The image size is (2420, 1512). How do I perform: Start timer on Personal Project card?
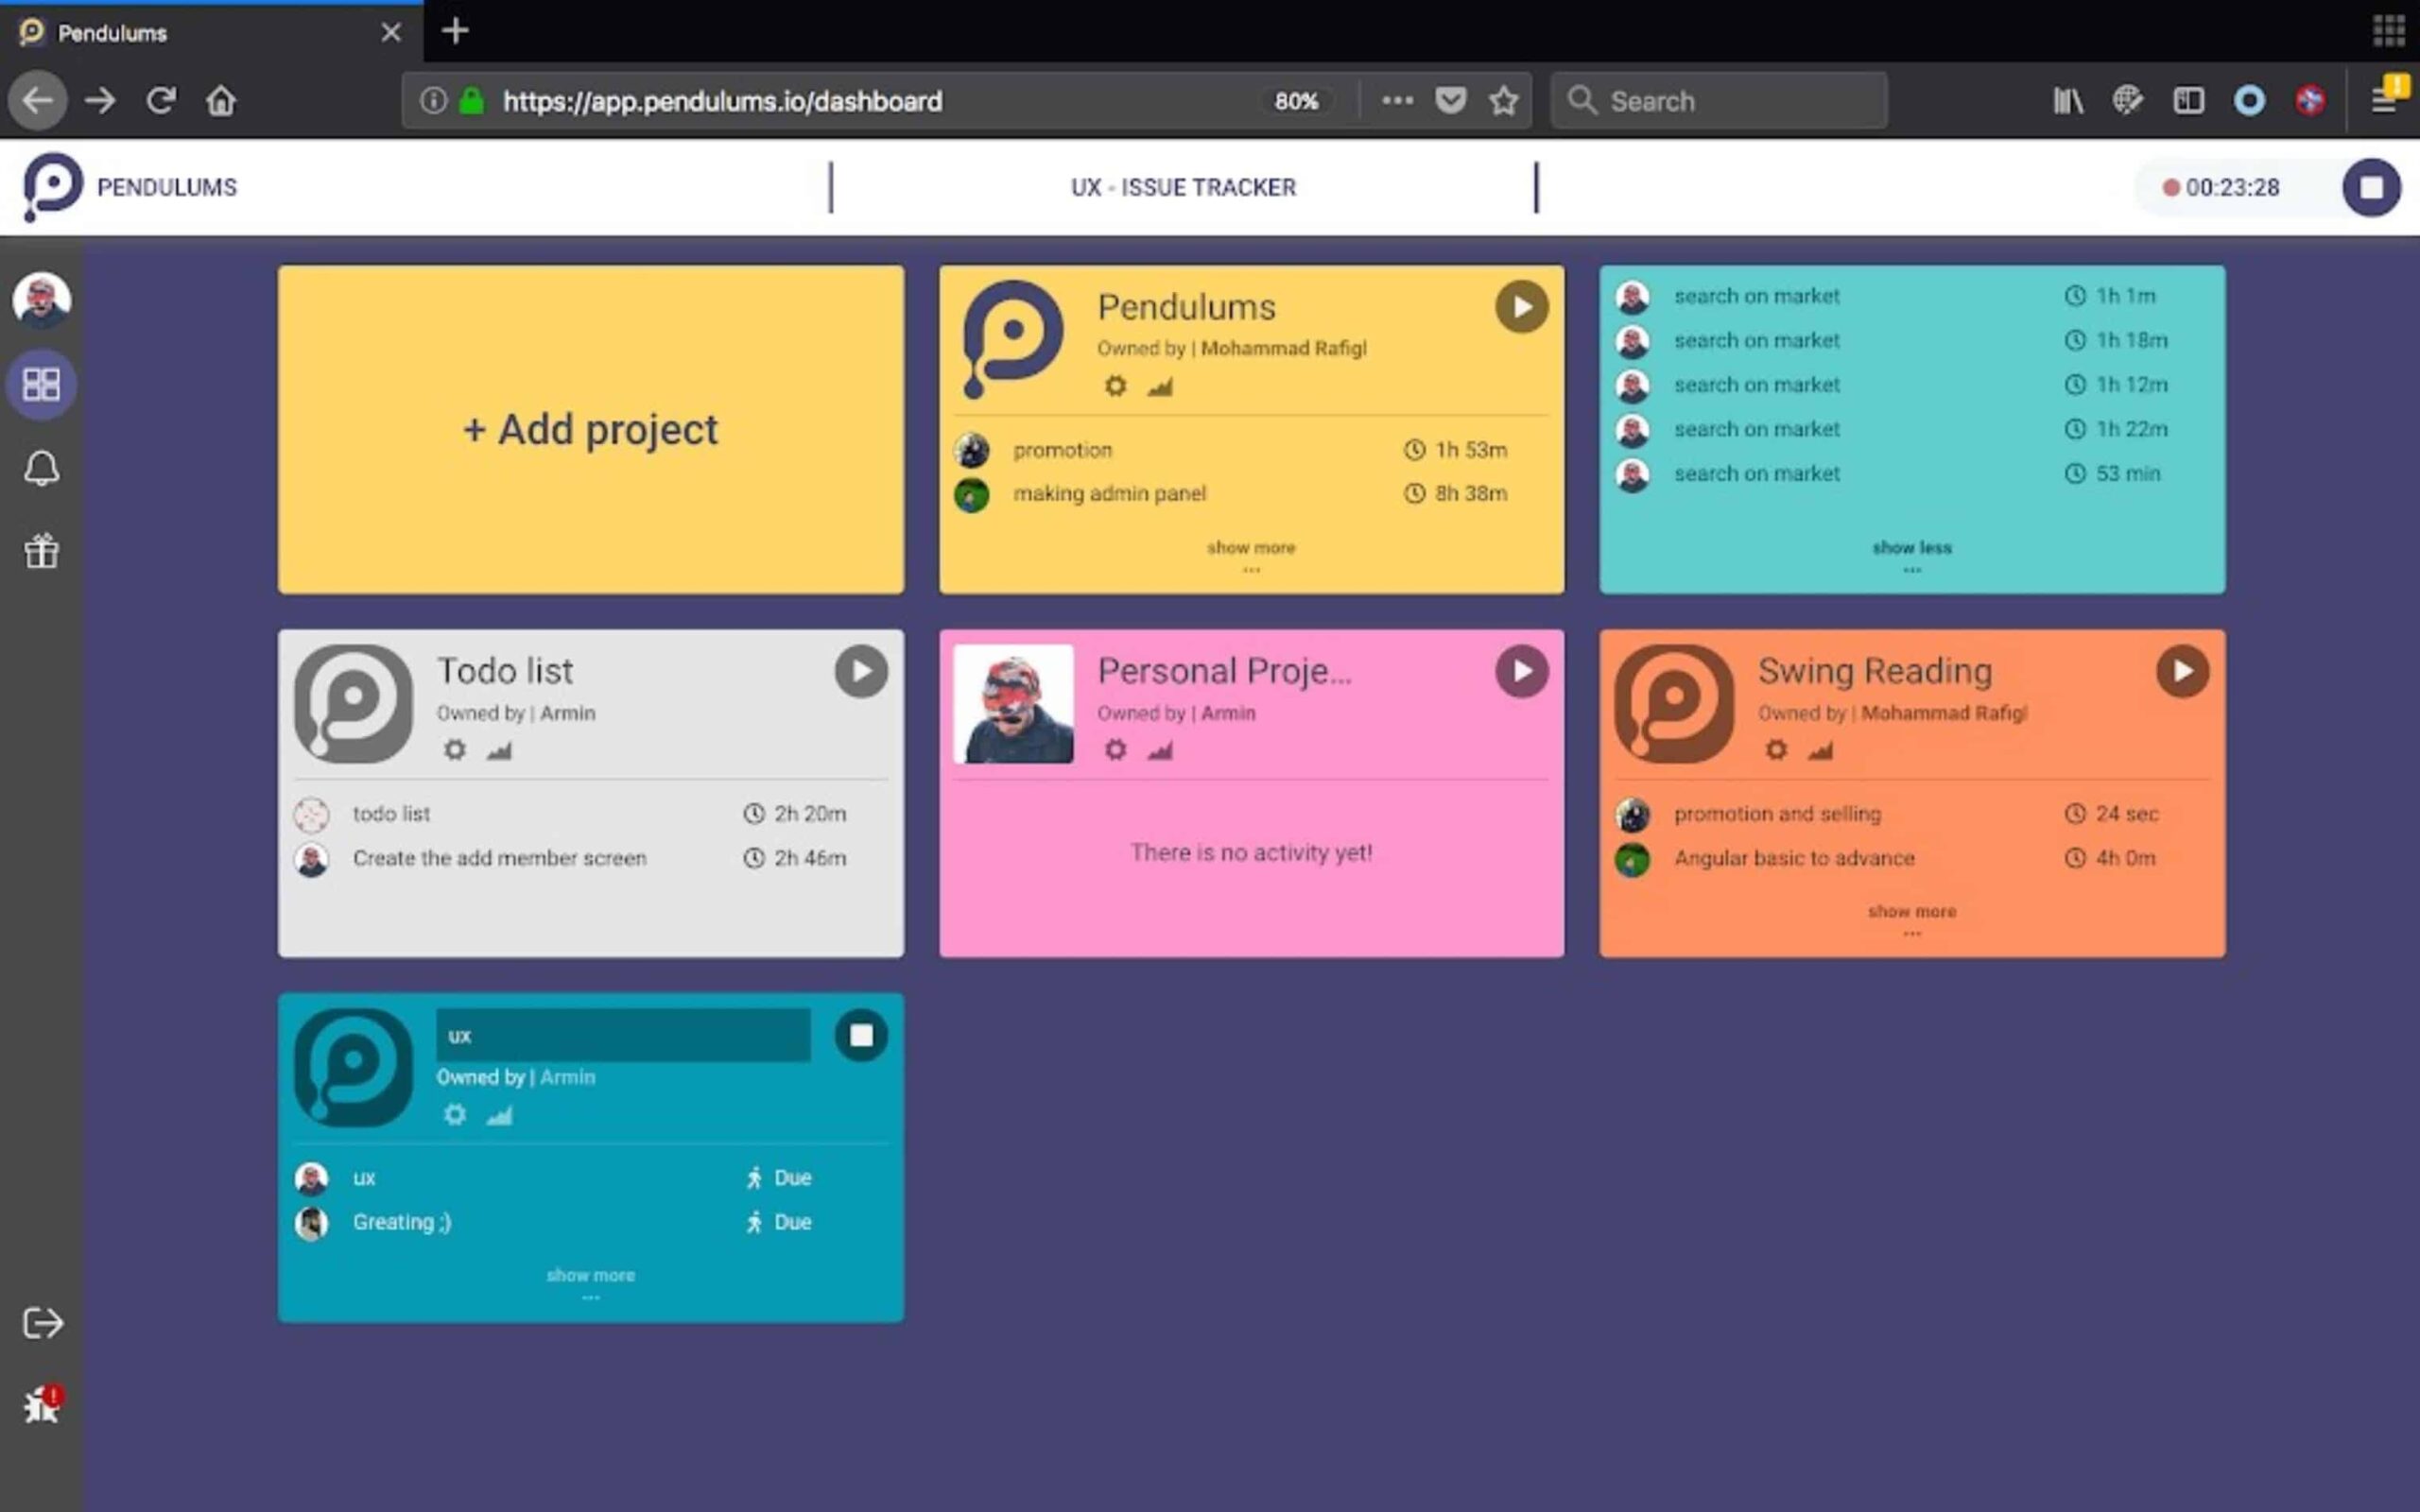point(1522,671)
